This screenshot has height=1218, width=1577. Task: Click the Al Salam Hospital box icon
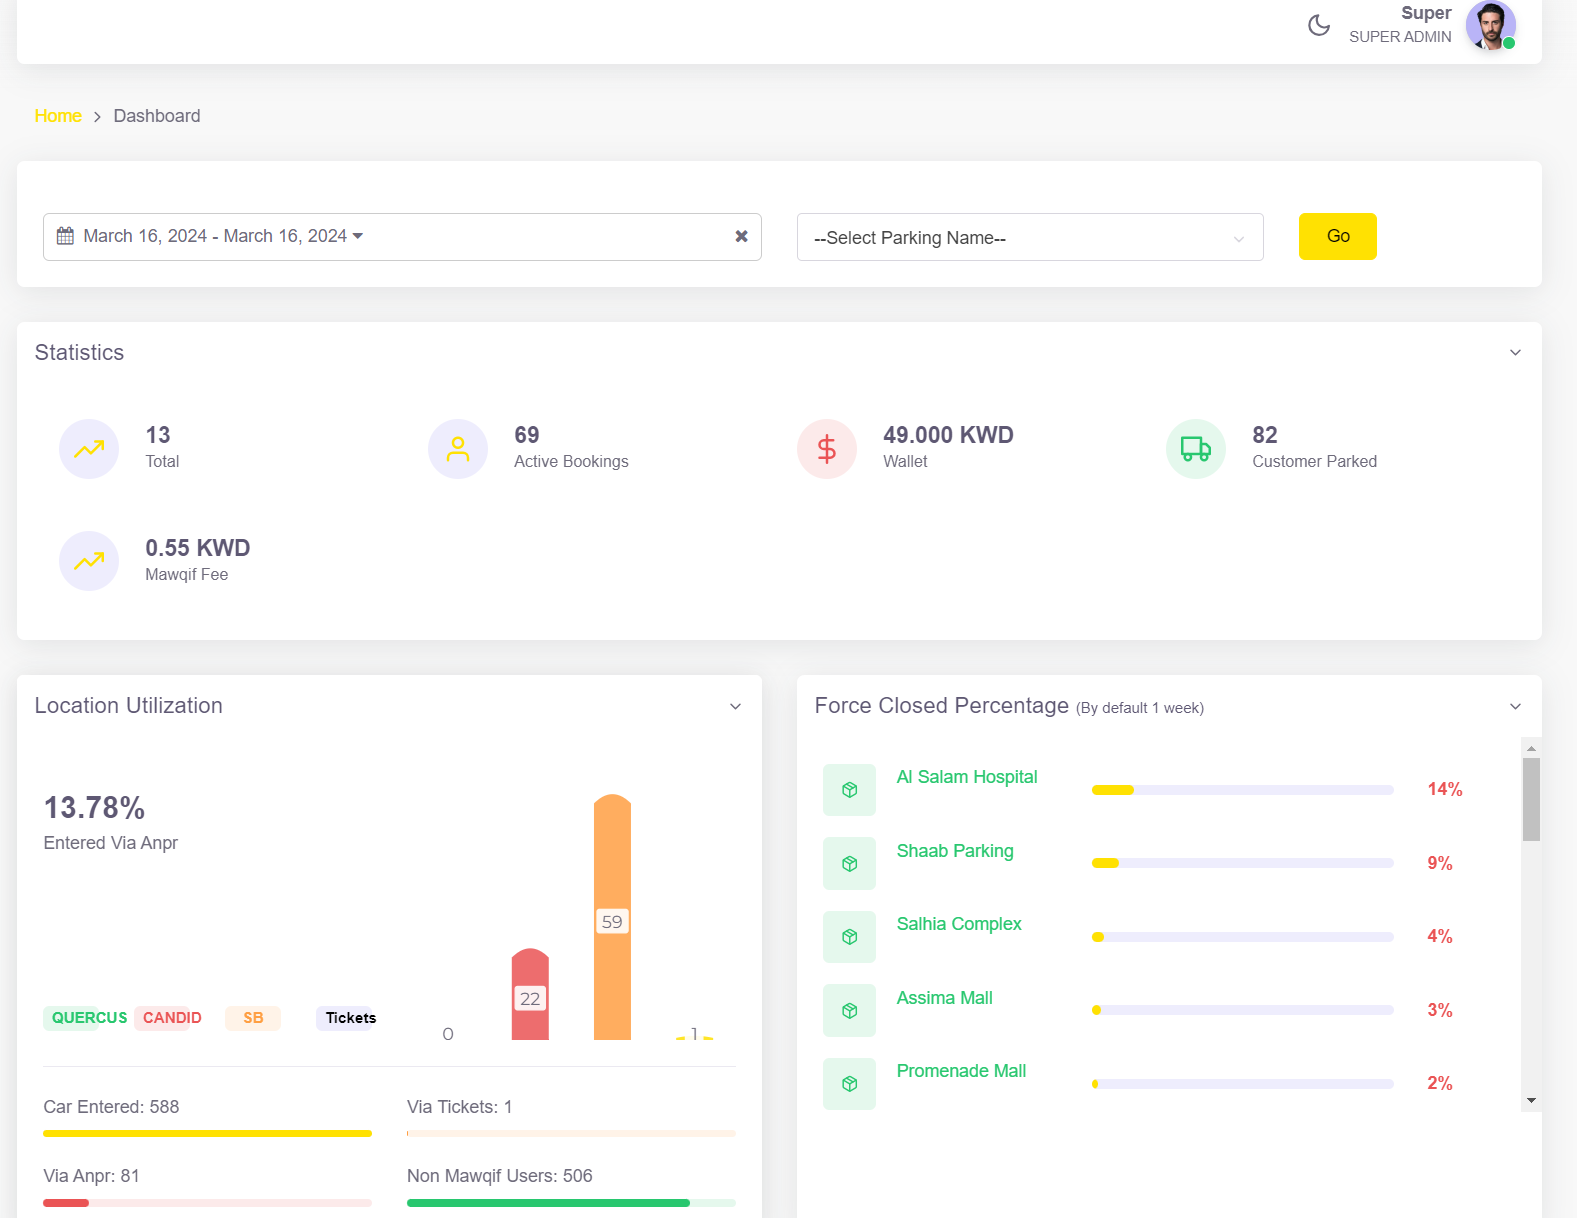[849, 790]
